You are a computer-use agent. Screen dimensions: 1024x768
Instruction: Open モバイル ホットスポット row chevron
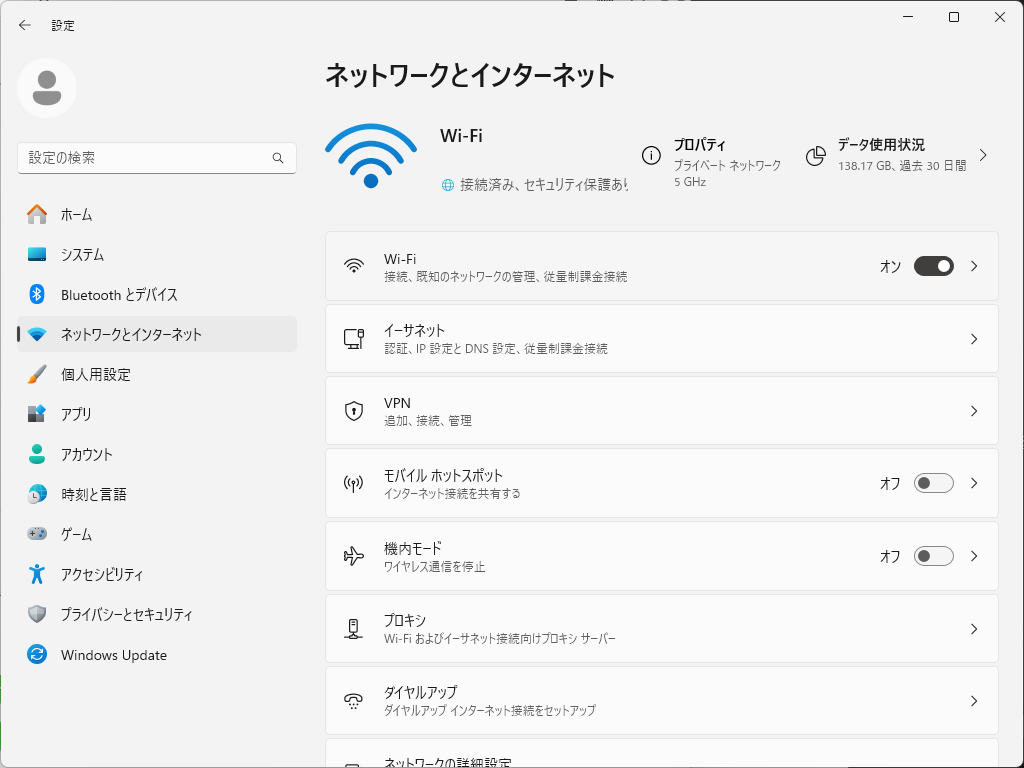974,483
